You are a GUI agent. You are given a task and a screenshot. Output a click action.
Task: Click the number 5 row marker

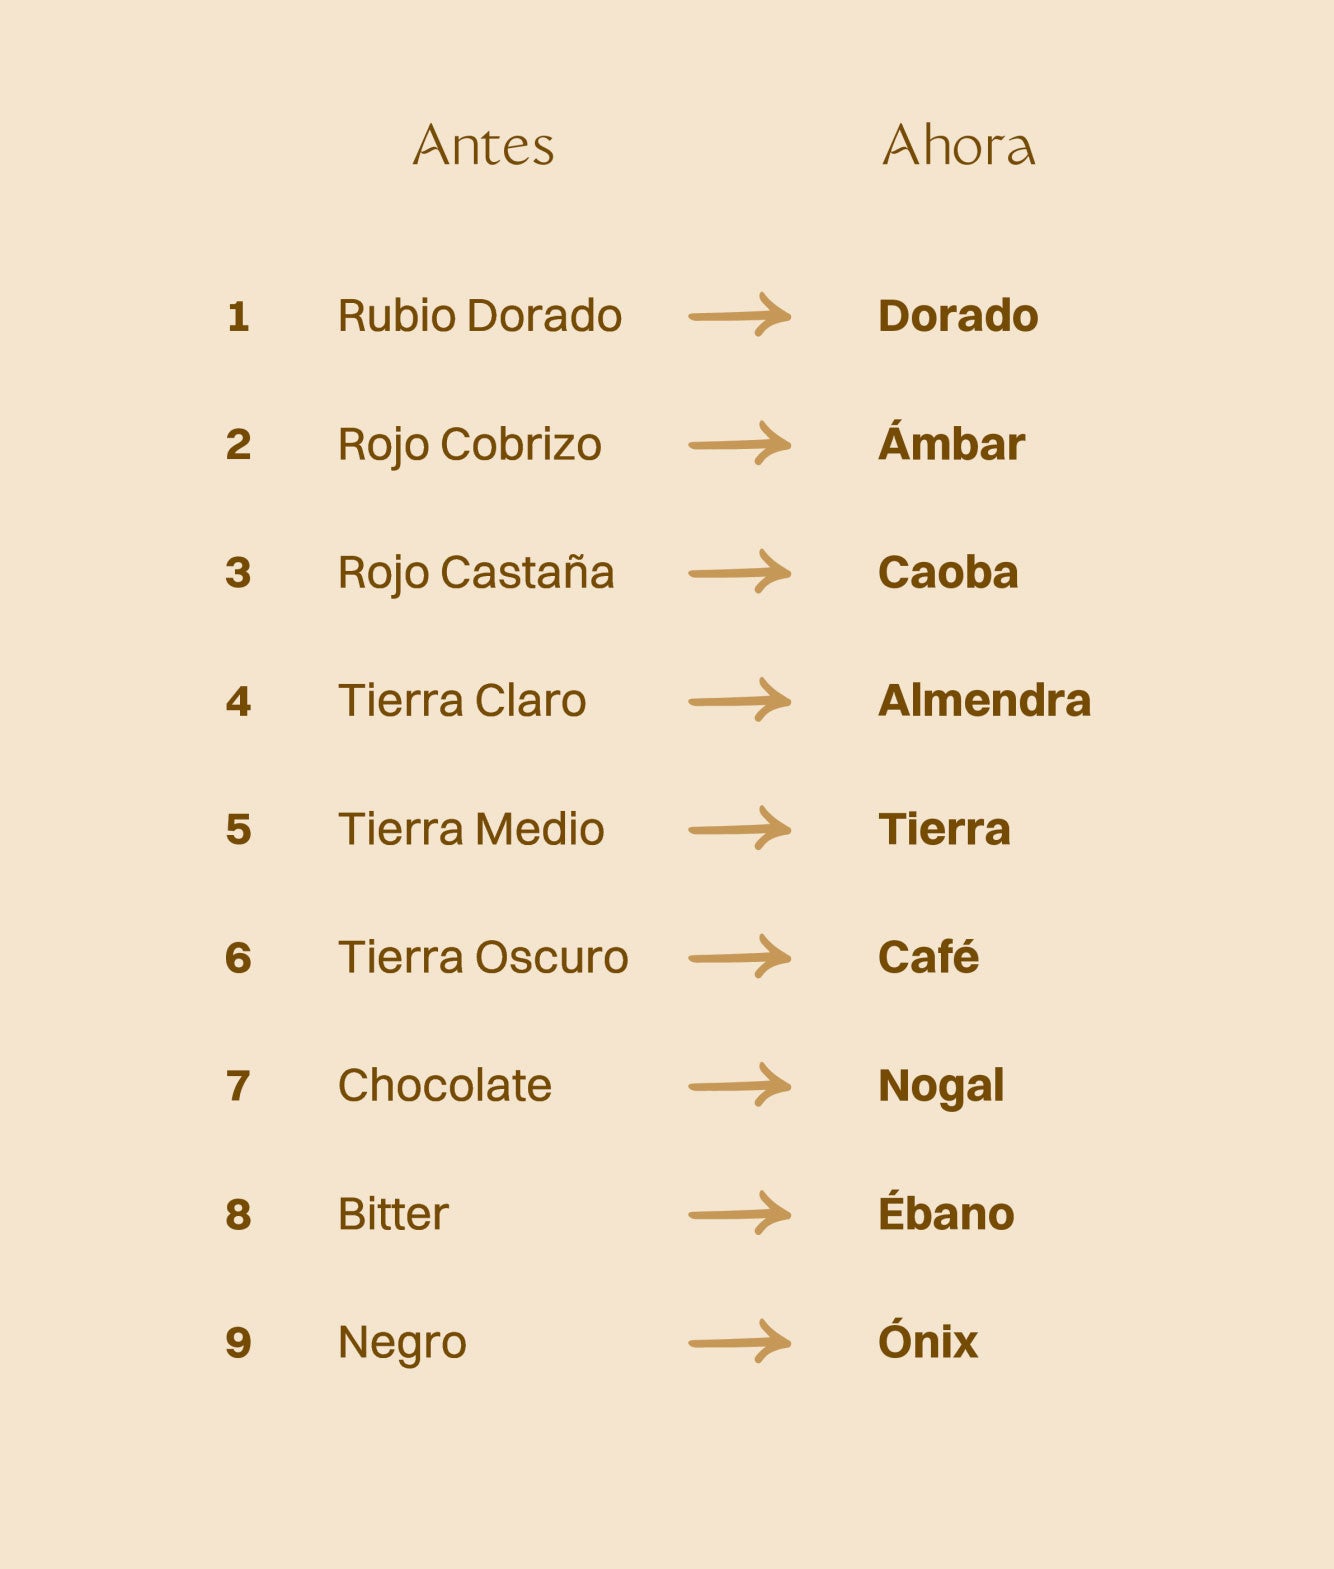pyautogui.click(x=238, y=830)
